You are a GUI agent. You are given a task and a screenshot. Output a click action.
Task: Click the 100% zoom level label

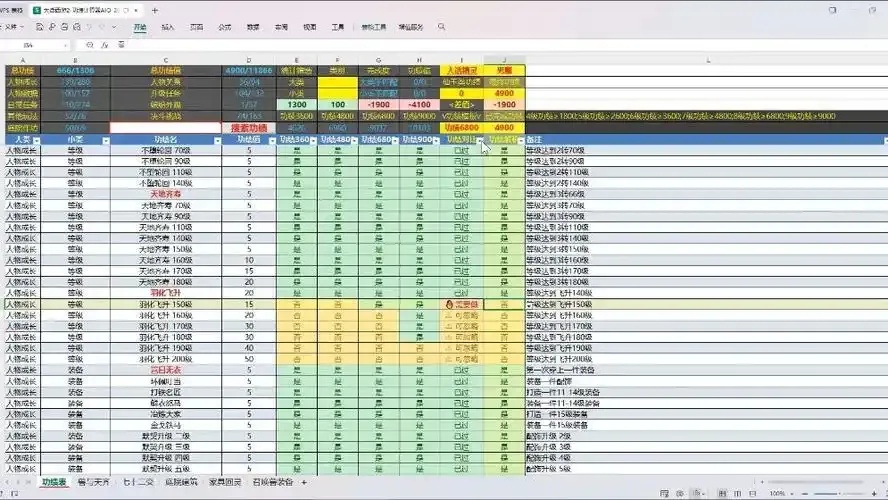pos(778,494)
